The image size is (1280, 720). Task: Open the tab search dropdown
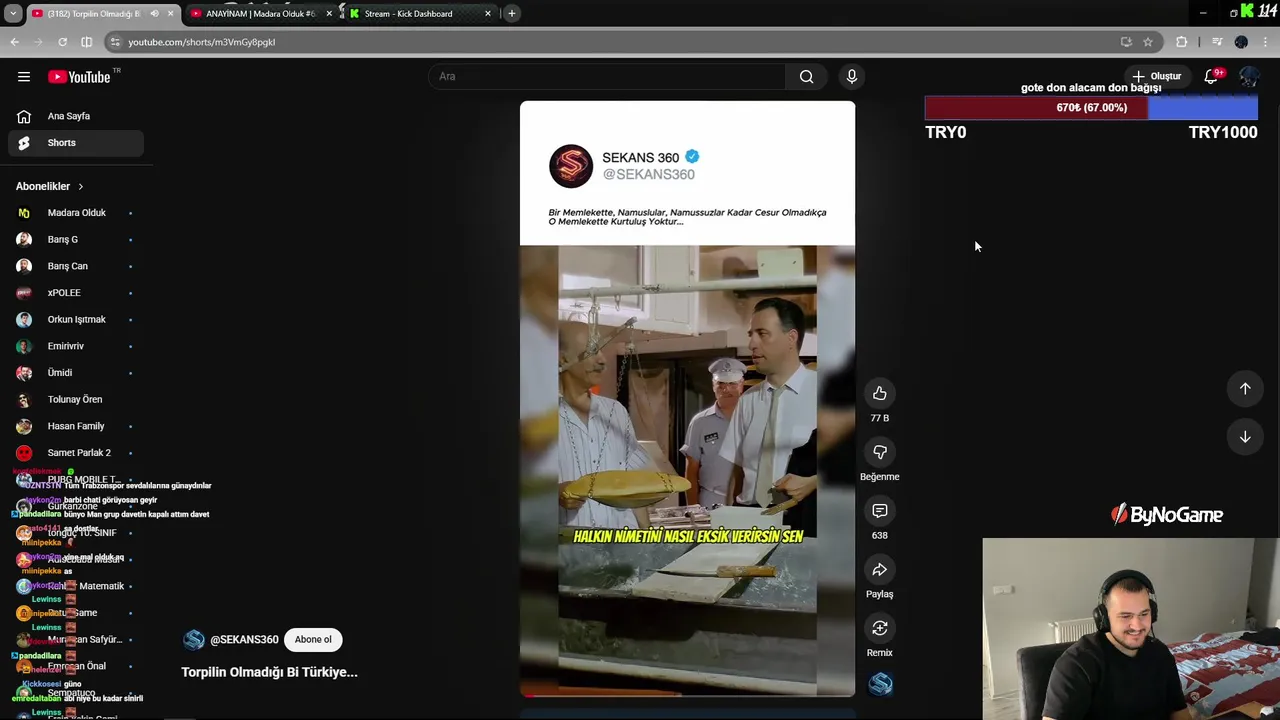[x=13, y=14]
